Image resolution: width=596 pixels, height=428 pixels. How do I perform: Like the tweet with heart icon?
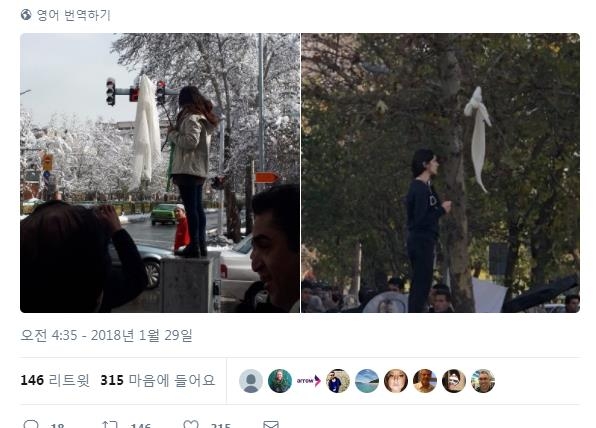(191, 424)
